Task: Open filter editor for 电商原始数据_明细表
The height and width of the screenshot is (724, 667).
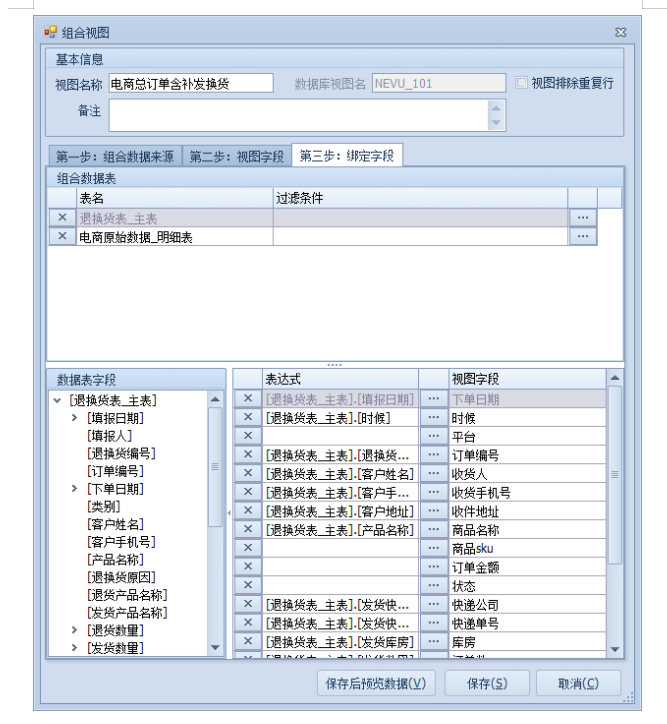Action: [582, 236]
